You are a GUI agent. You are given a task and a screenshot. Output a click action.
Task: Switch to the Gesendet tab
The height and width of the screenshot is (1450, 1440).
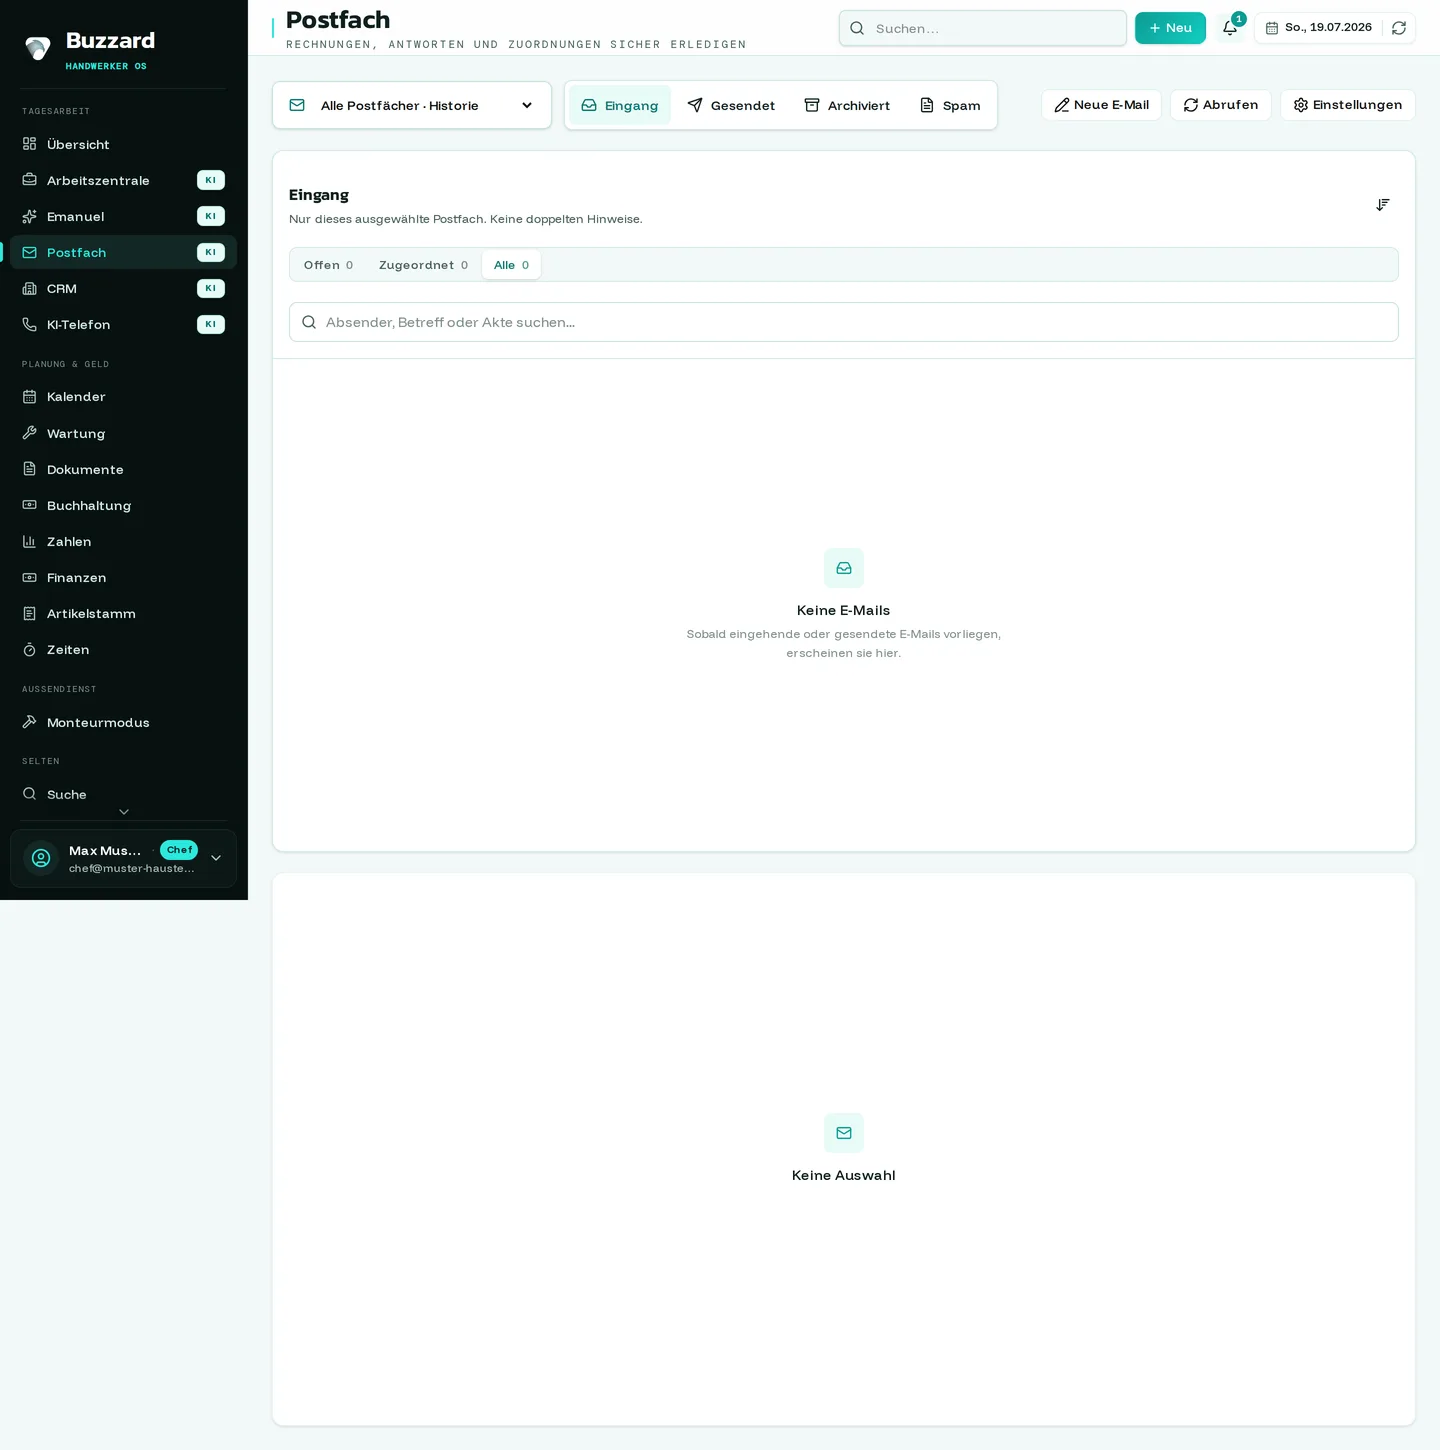coord(731,105)
